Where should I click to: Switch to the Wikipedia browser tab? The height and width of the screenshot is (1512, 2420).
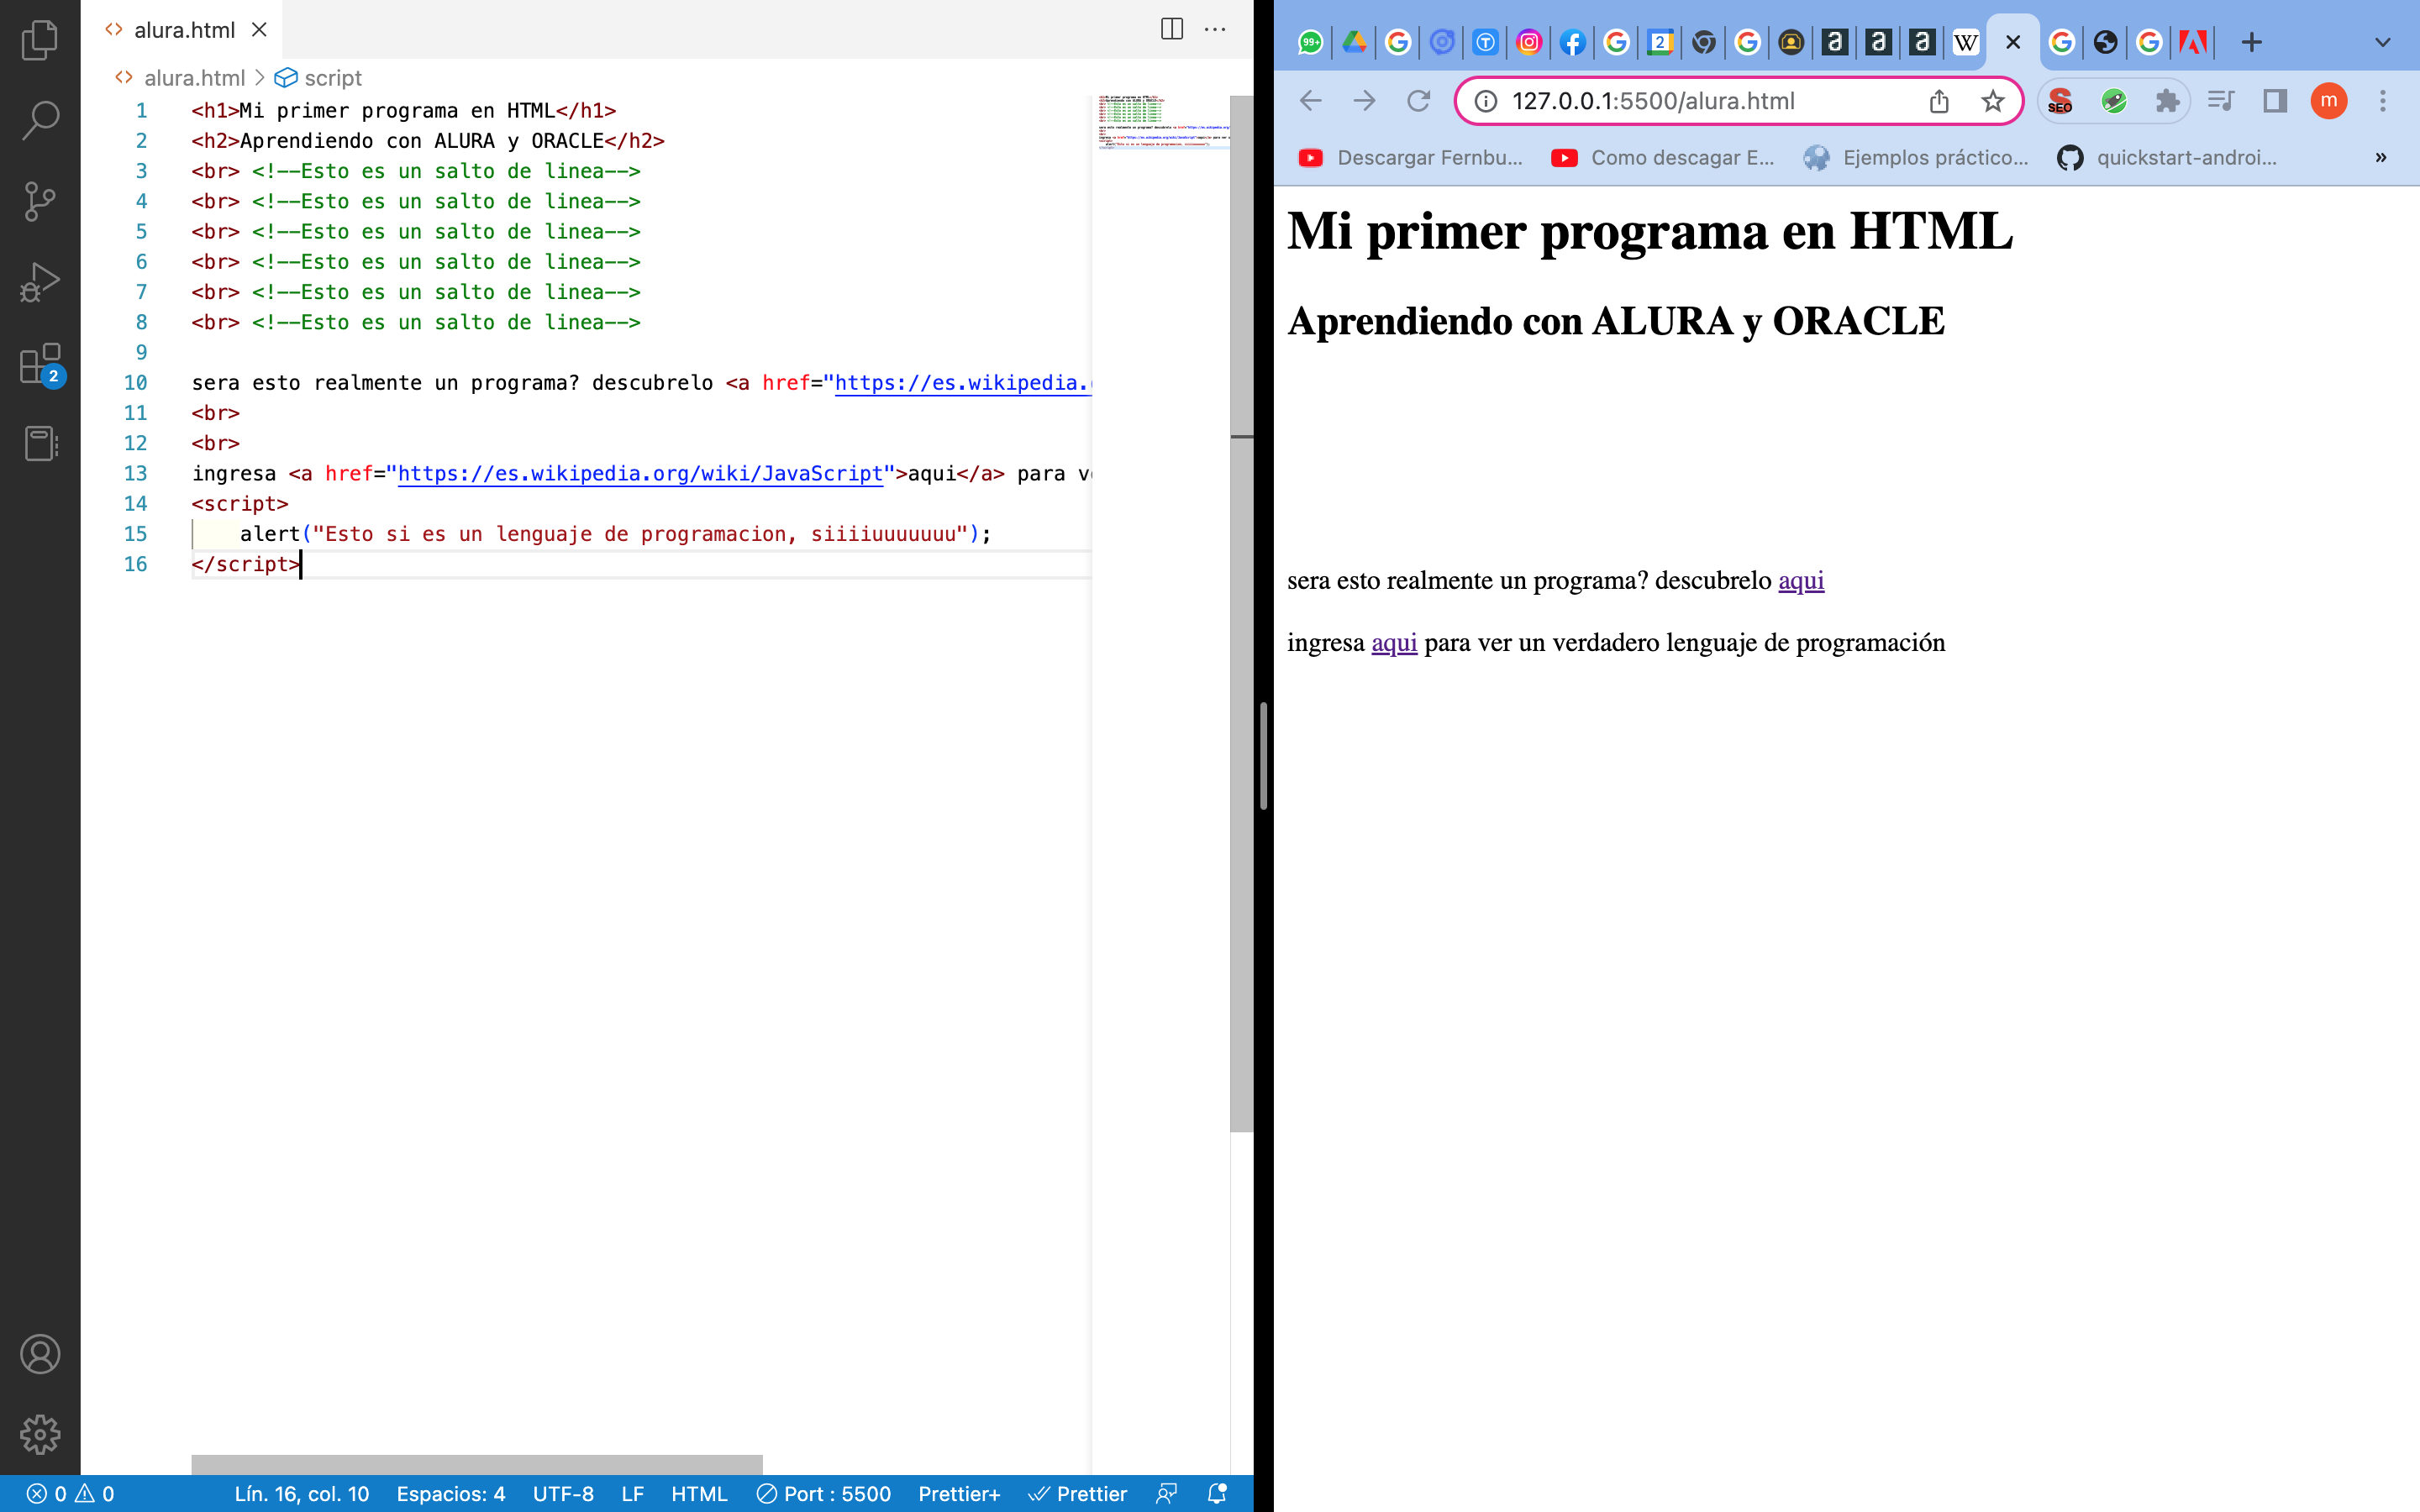click(x=1965, y=42)
